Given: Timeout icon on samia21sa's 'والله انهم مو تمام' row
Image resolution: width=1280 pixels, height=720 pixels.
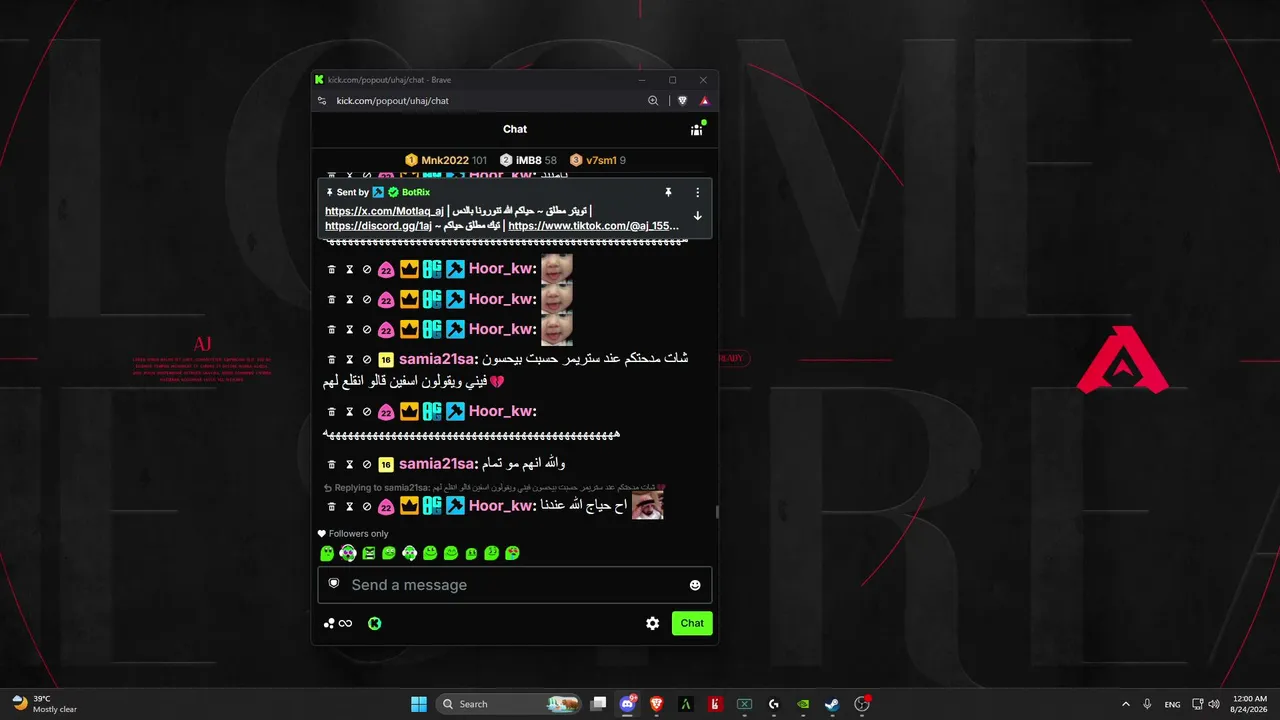Looking at the screenshot, I should 349,464.
